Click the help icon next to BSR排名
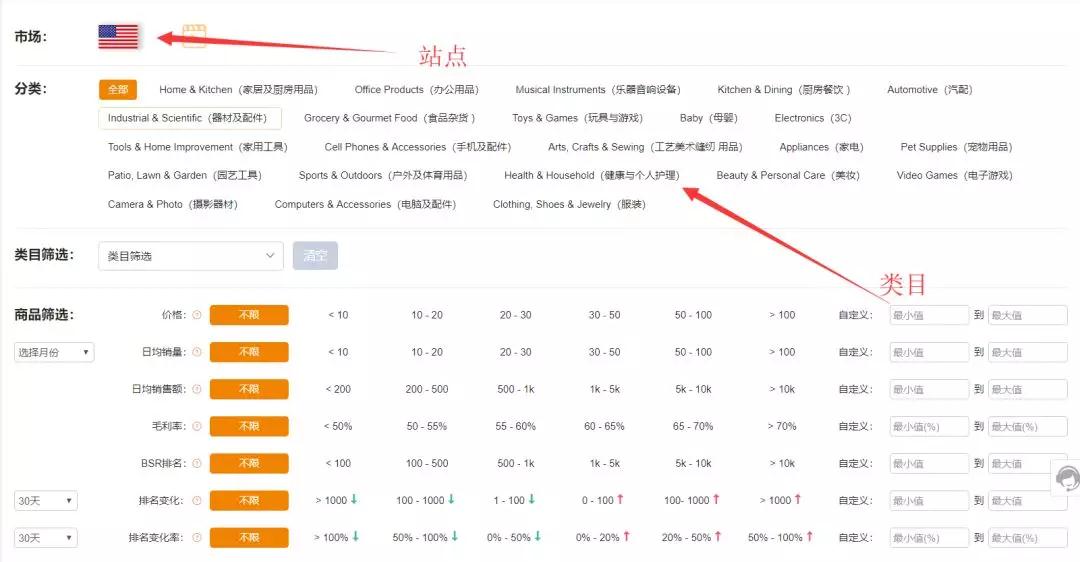Image resolution: width=1080 pixels, height=562 pixels. [x=197, y=464]
